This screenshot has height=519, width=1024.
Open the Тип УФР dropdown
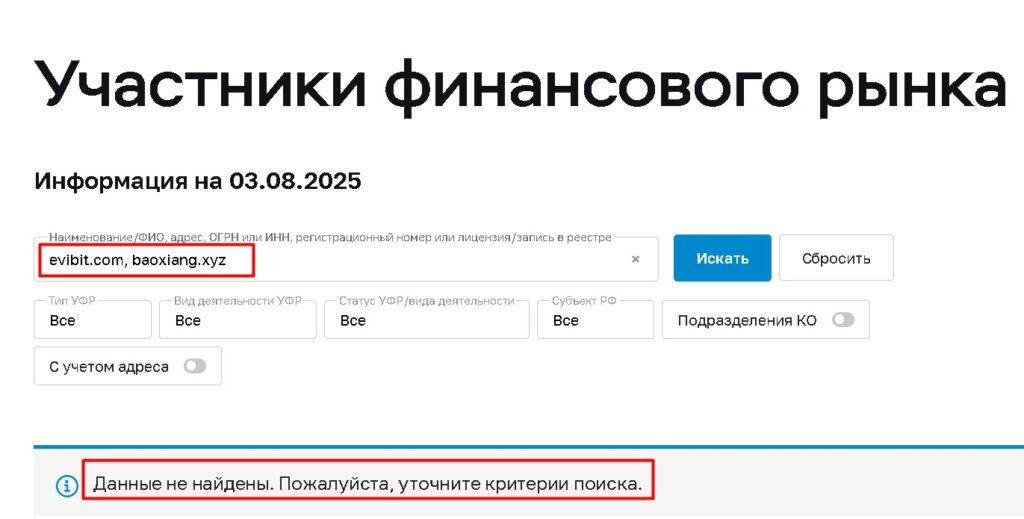(x=92, y=319)
